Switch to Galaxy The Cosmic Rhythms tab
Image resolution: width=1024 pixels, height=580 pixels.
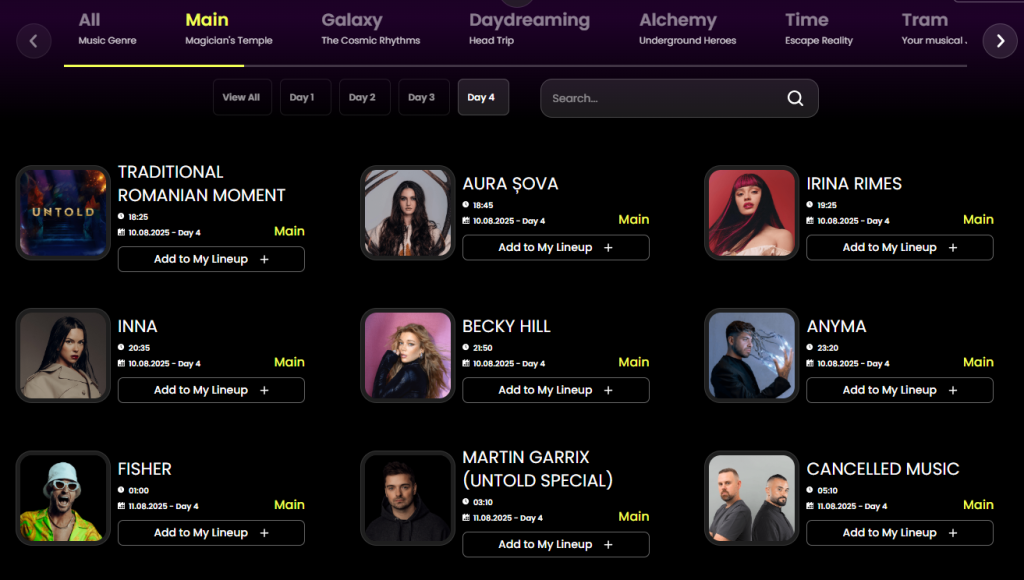click(x=370, y=29)
